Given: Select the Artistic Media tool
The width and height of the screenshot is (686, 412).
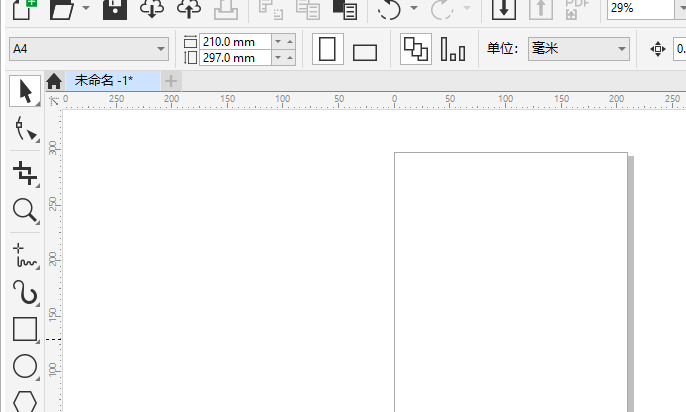Looking at the screenshot, I should click(x=25, y=292).
